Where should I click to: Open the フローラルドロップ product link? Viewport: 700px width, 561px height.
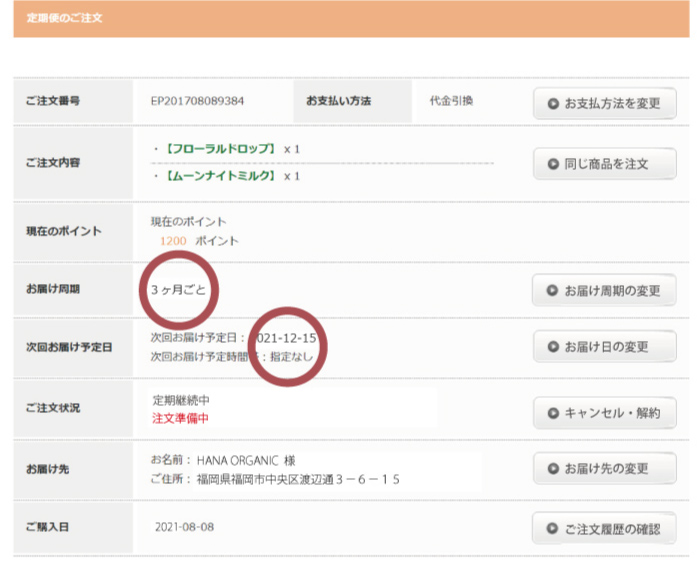pyautogui.click(x=217, y=148)
